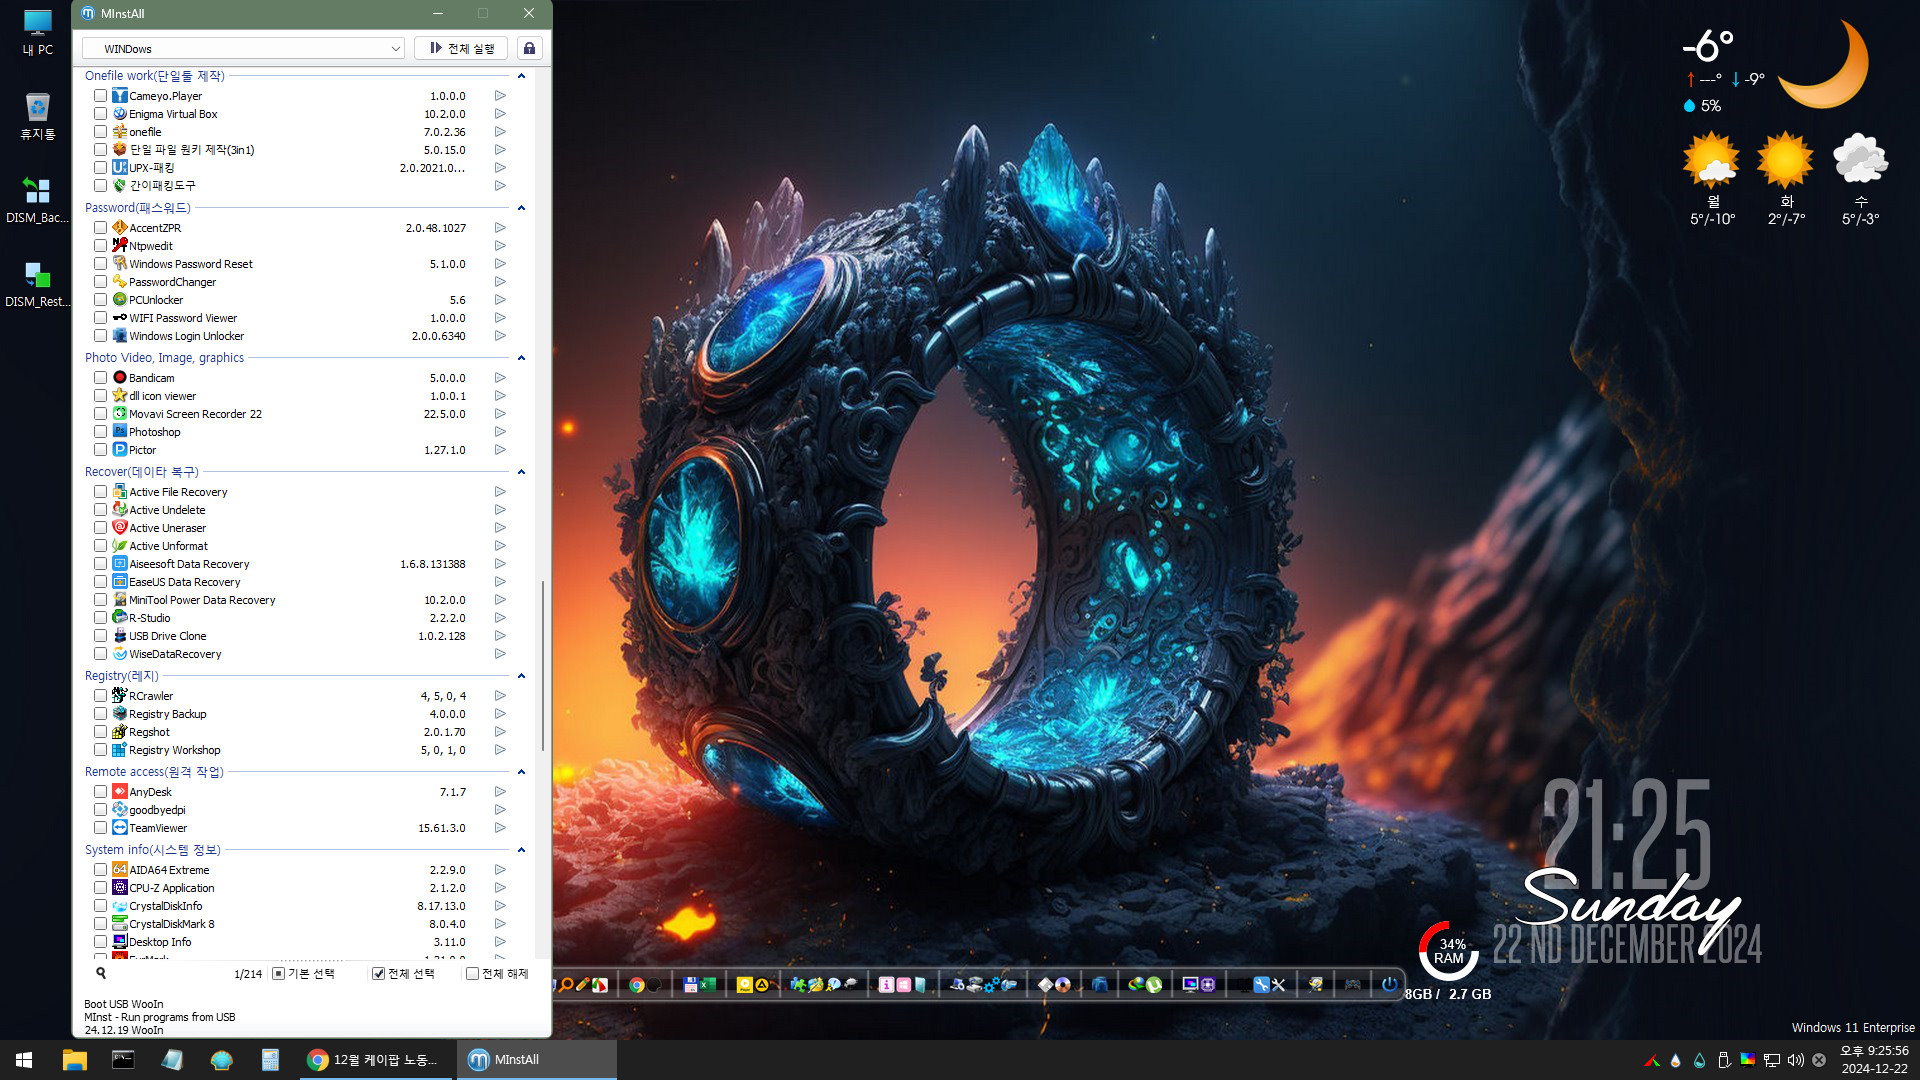The height and width of the screenshot is (1080, 1920).
Task: Click the 전체 실행 run-all button
Action: [461, 48]
